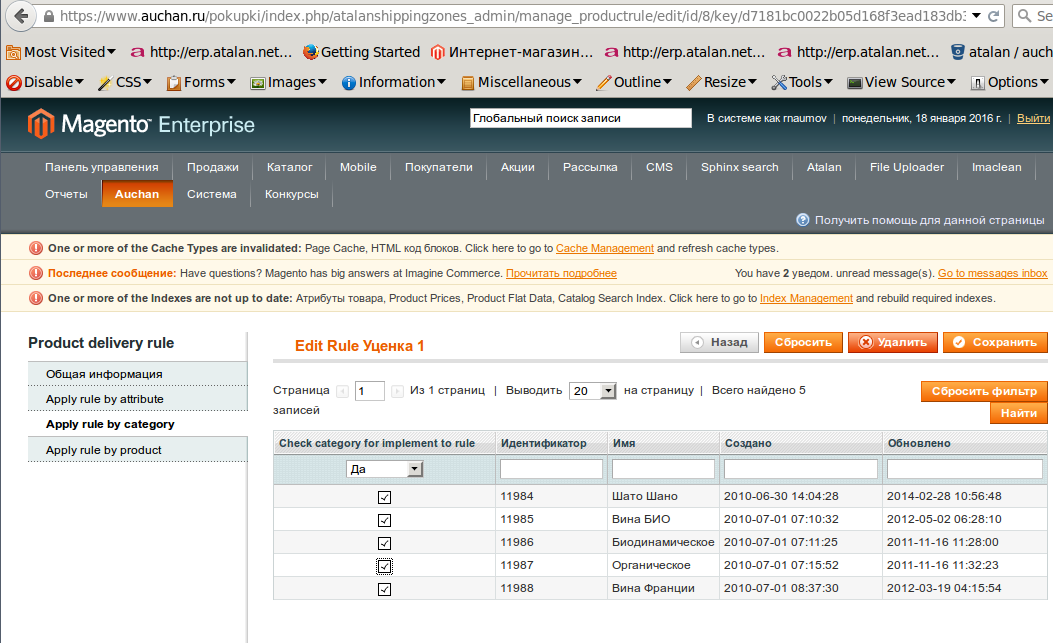Click the browser back arrow button
The width and height of the screenshot is (1053, 643).
[x=21, y=15]
